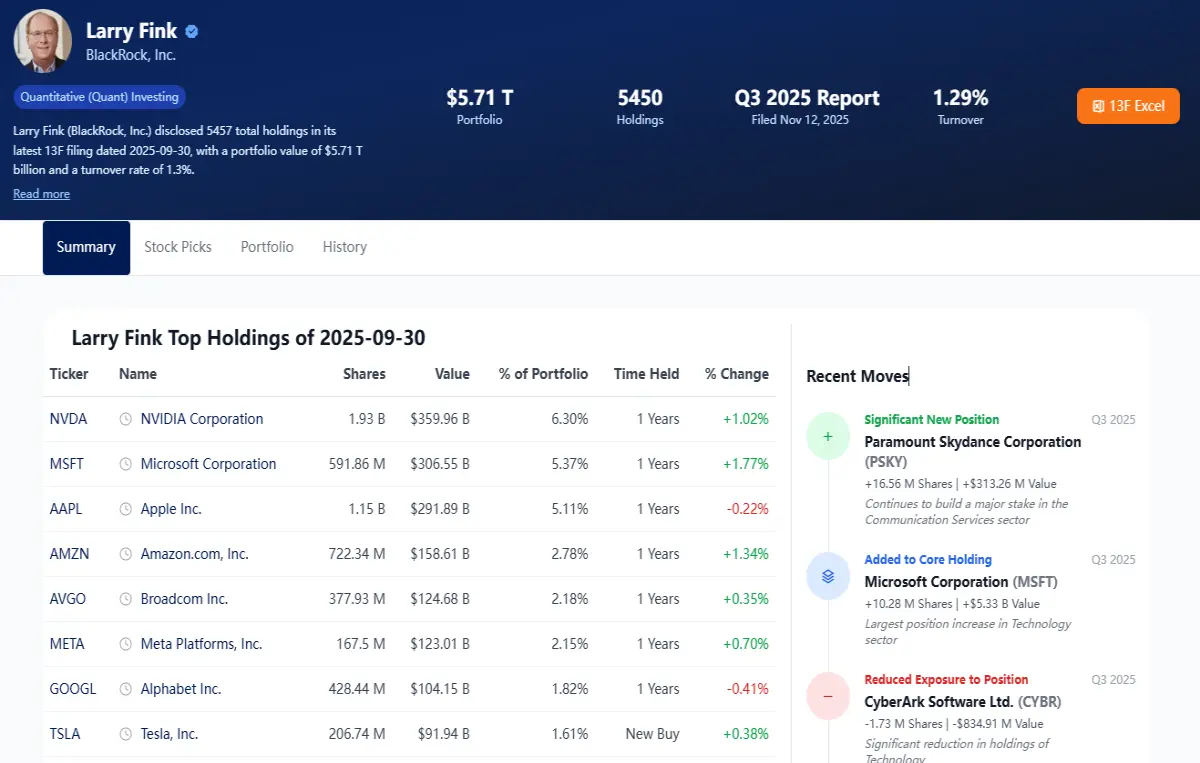Click the New Buy label for TSLA
Screen dimensions: 1200x763
(x=653, y=734)
